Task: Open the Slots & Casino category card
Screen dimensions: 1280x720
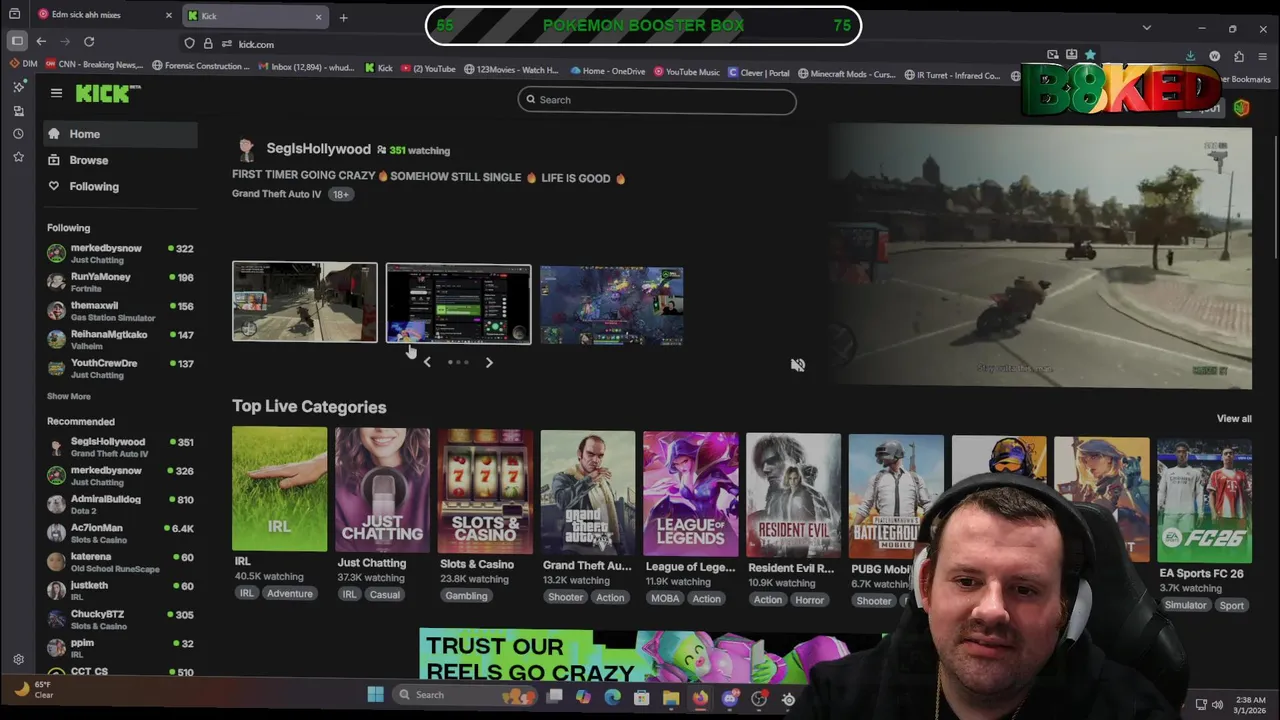Action: click(x=485, y=492)
